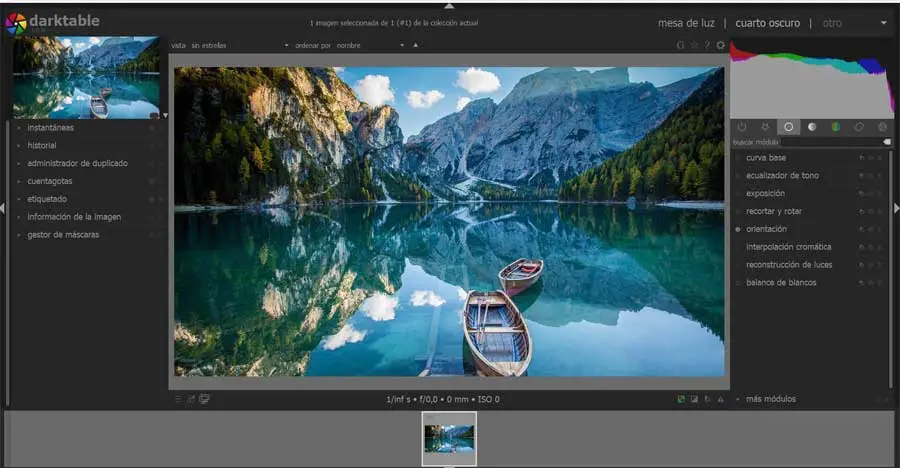Enable the curva base module

(738, 158)
